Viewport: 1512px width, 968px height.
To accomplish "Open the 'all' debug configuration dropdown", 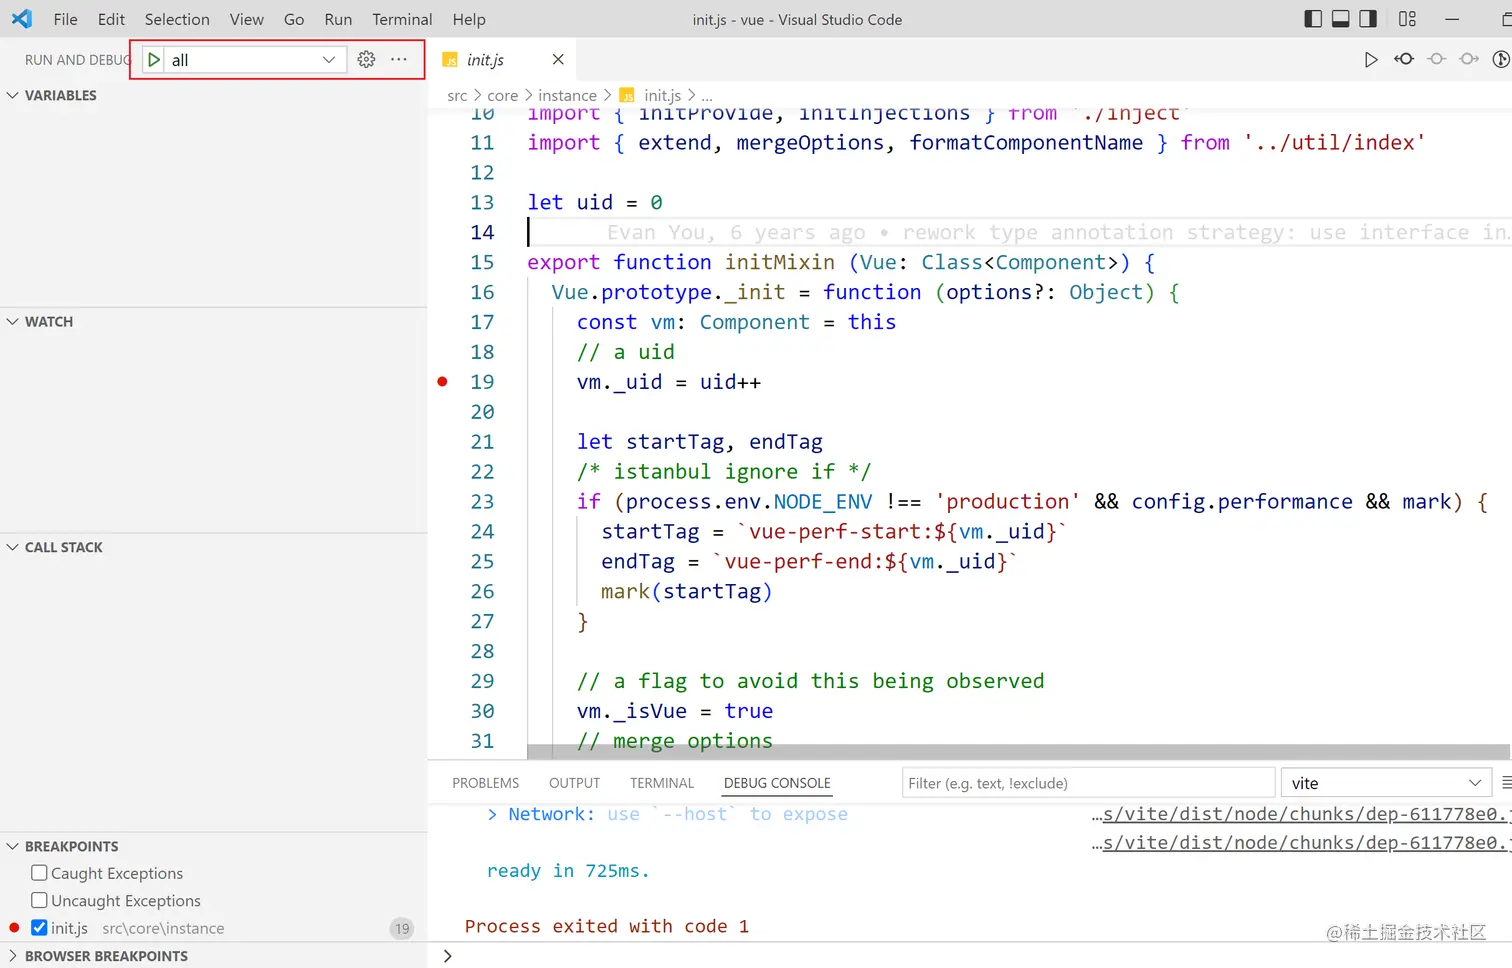I will point(255,60).
